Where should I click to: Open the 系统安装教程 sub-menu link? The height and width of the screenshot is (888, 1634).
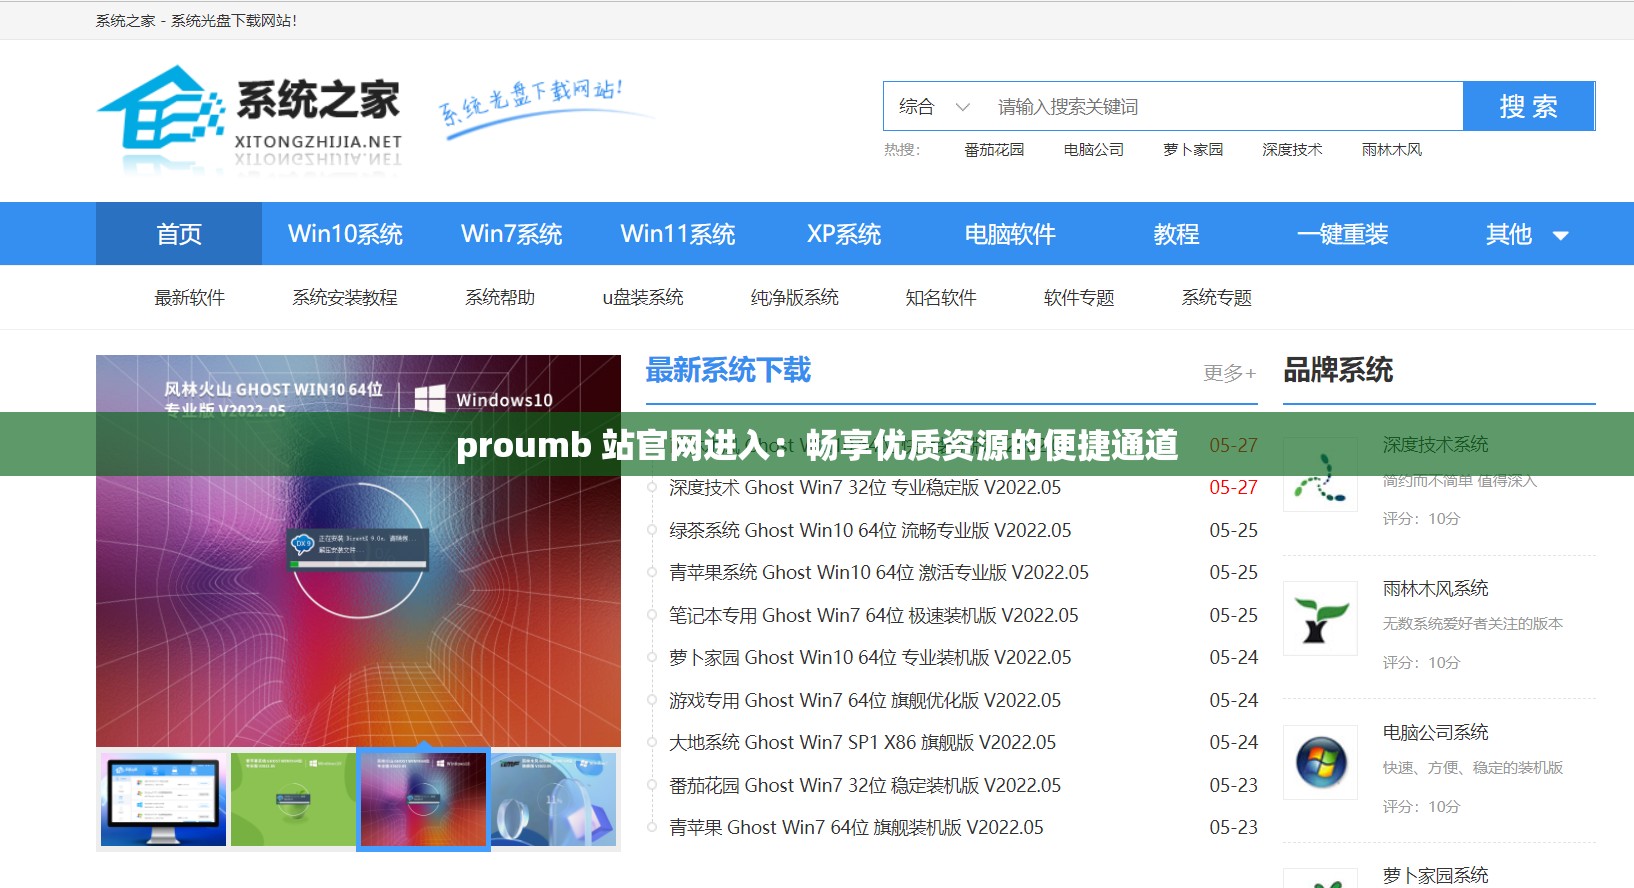pos(345,297)
